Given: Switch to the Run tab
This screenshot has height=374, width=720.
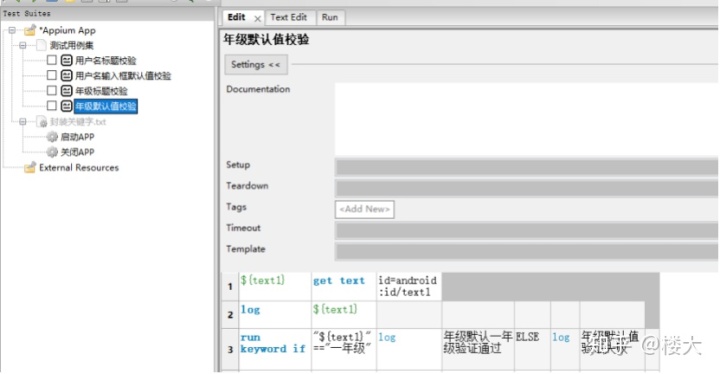Looking at the screenshot, I should (x=330, y=17).
